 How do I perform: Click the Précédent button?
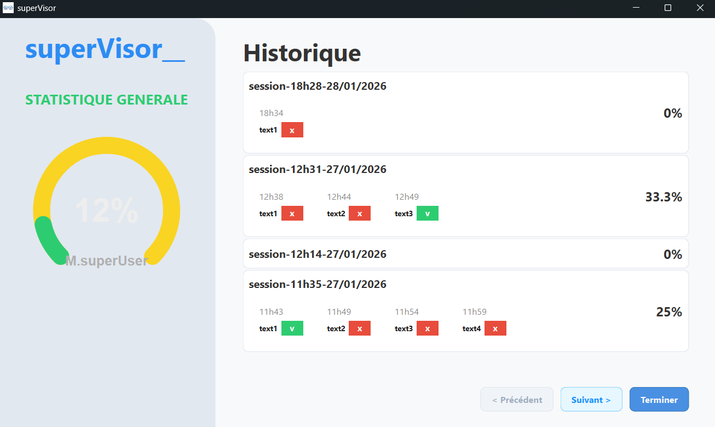coord(517,400)
